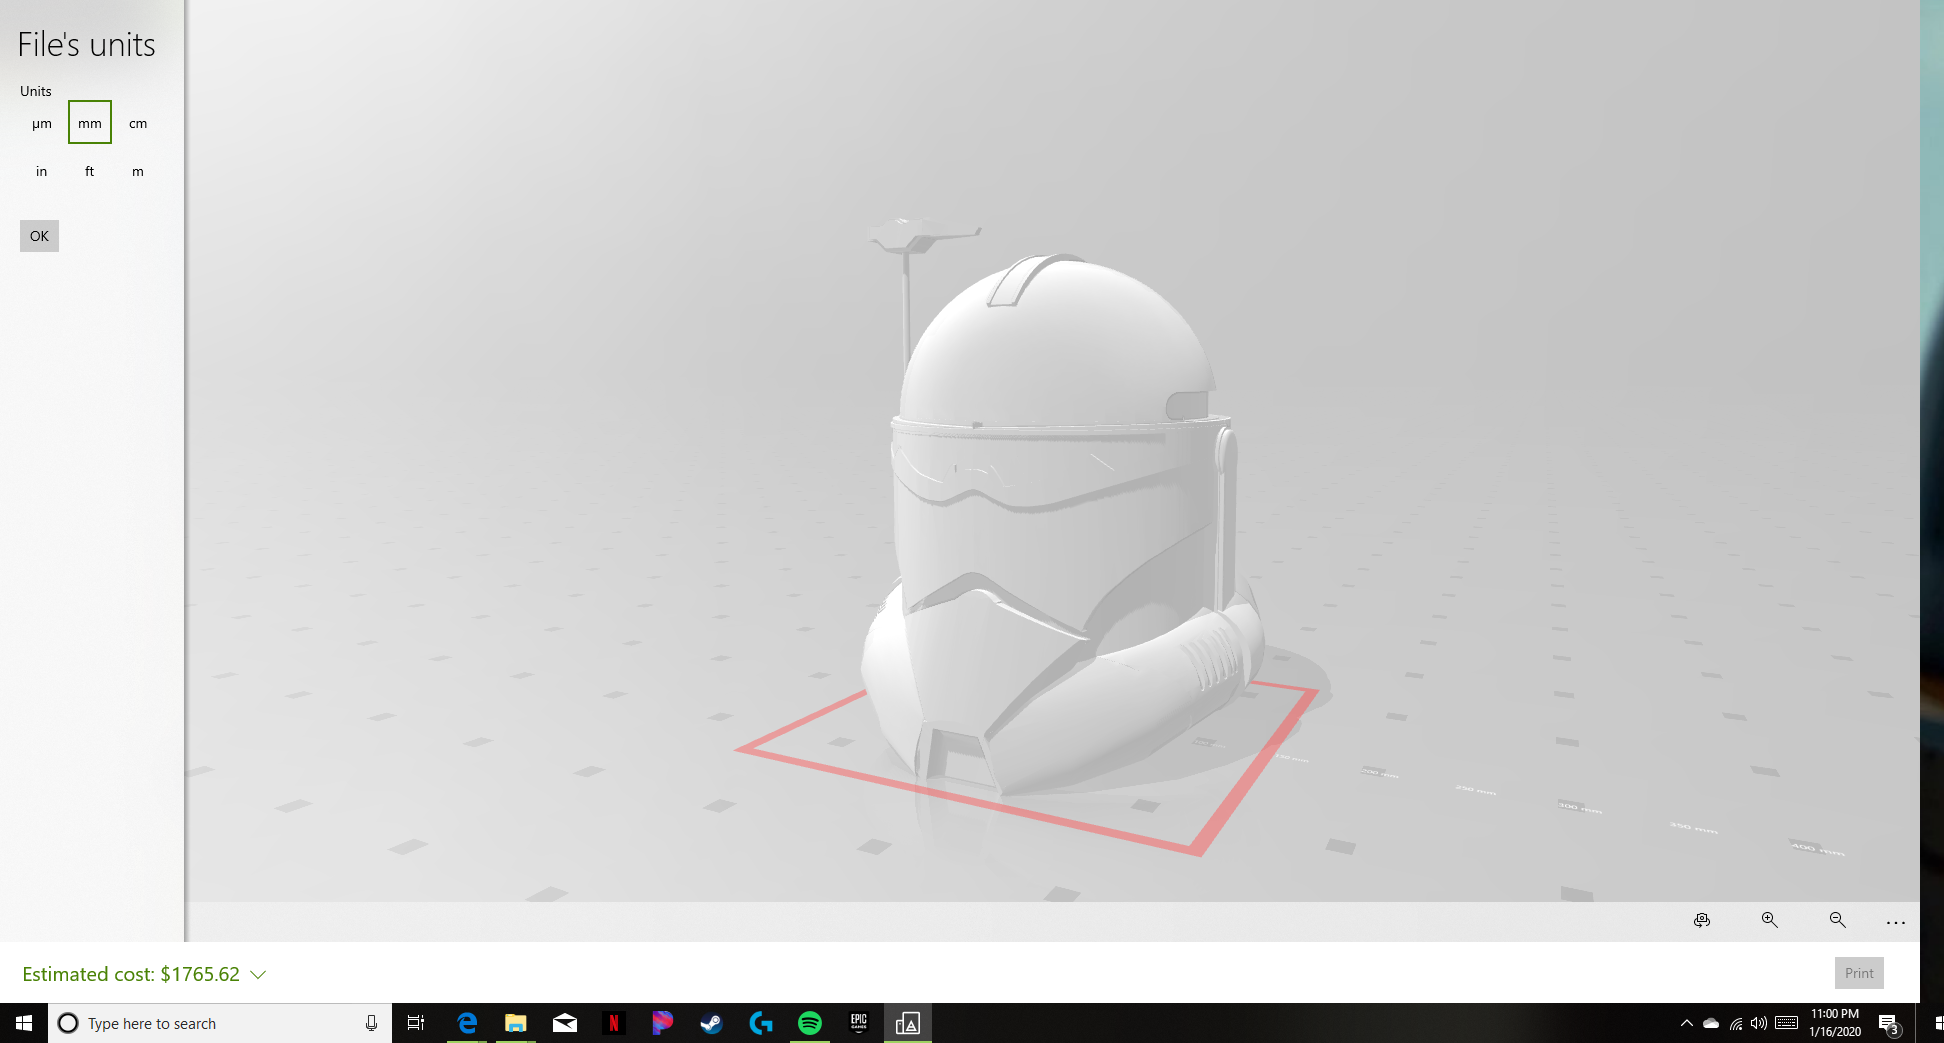1944x1043 pixels.
Task: Zoom out from the model
Action: [1838, 921]
